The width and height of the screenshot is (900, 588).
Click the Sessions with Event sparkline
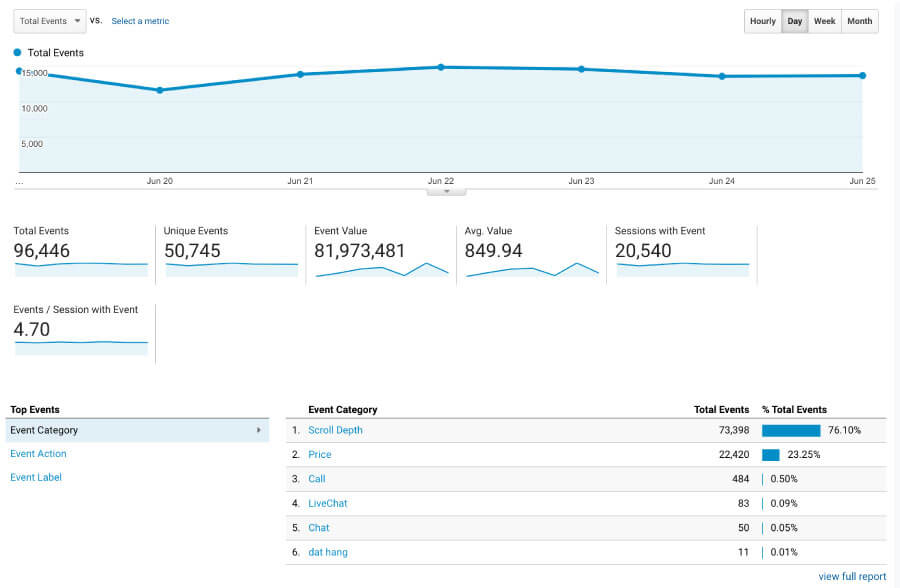pos(682,269)
